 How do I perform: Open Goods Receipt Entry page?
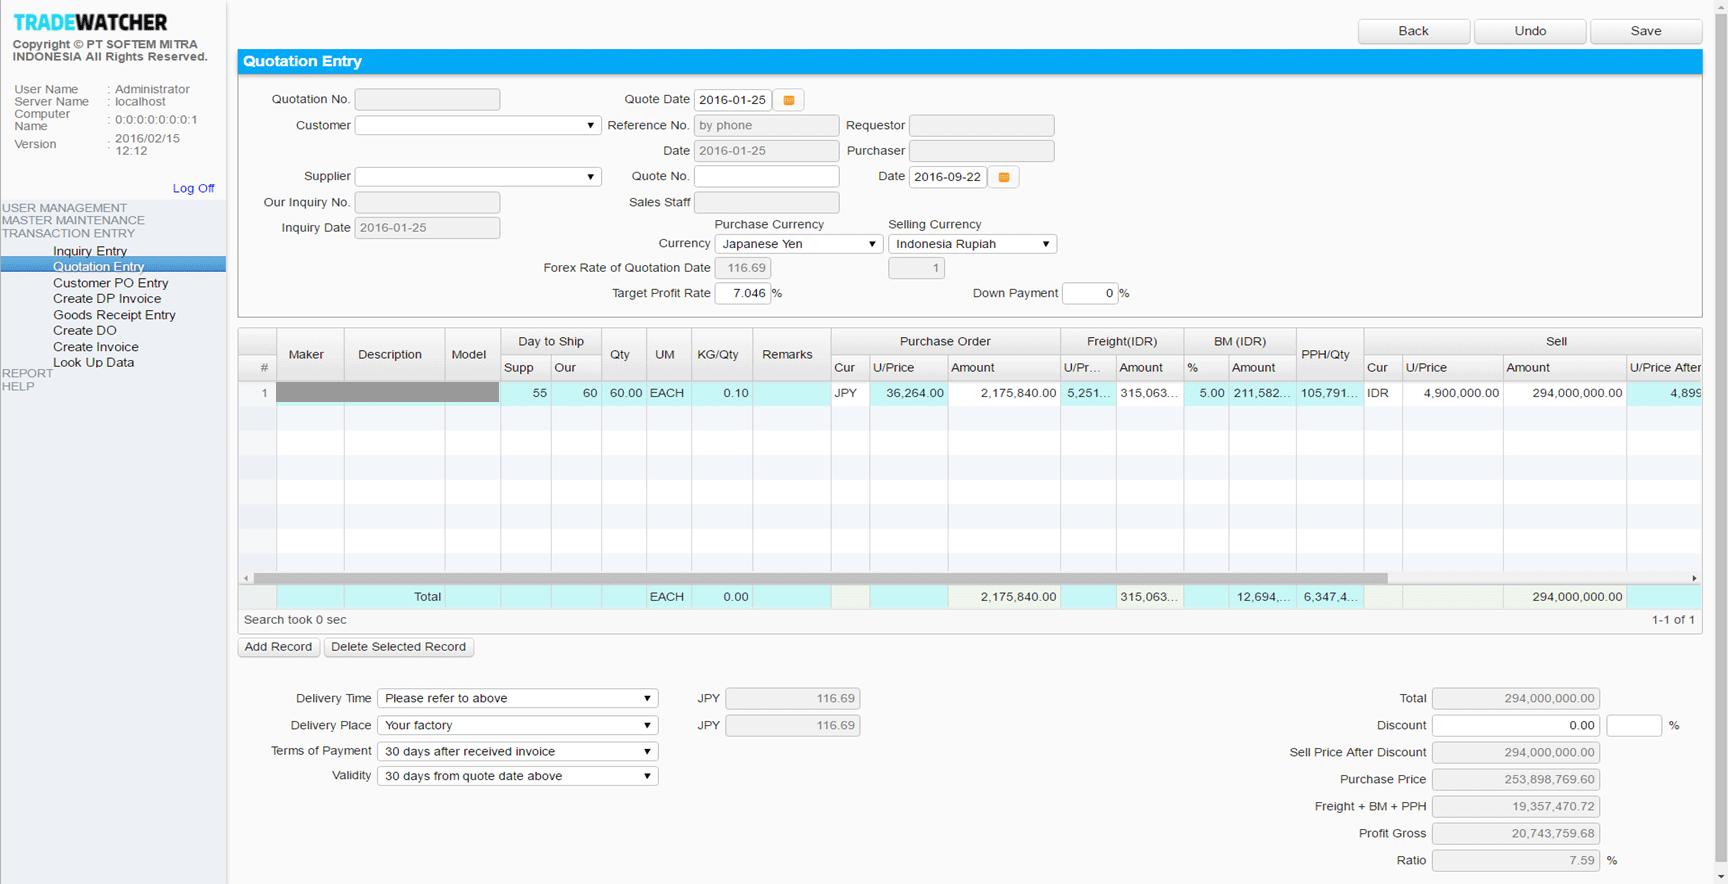point(114,315)
